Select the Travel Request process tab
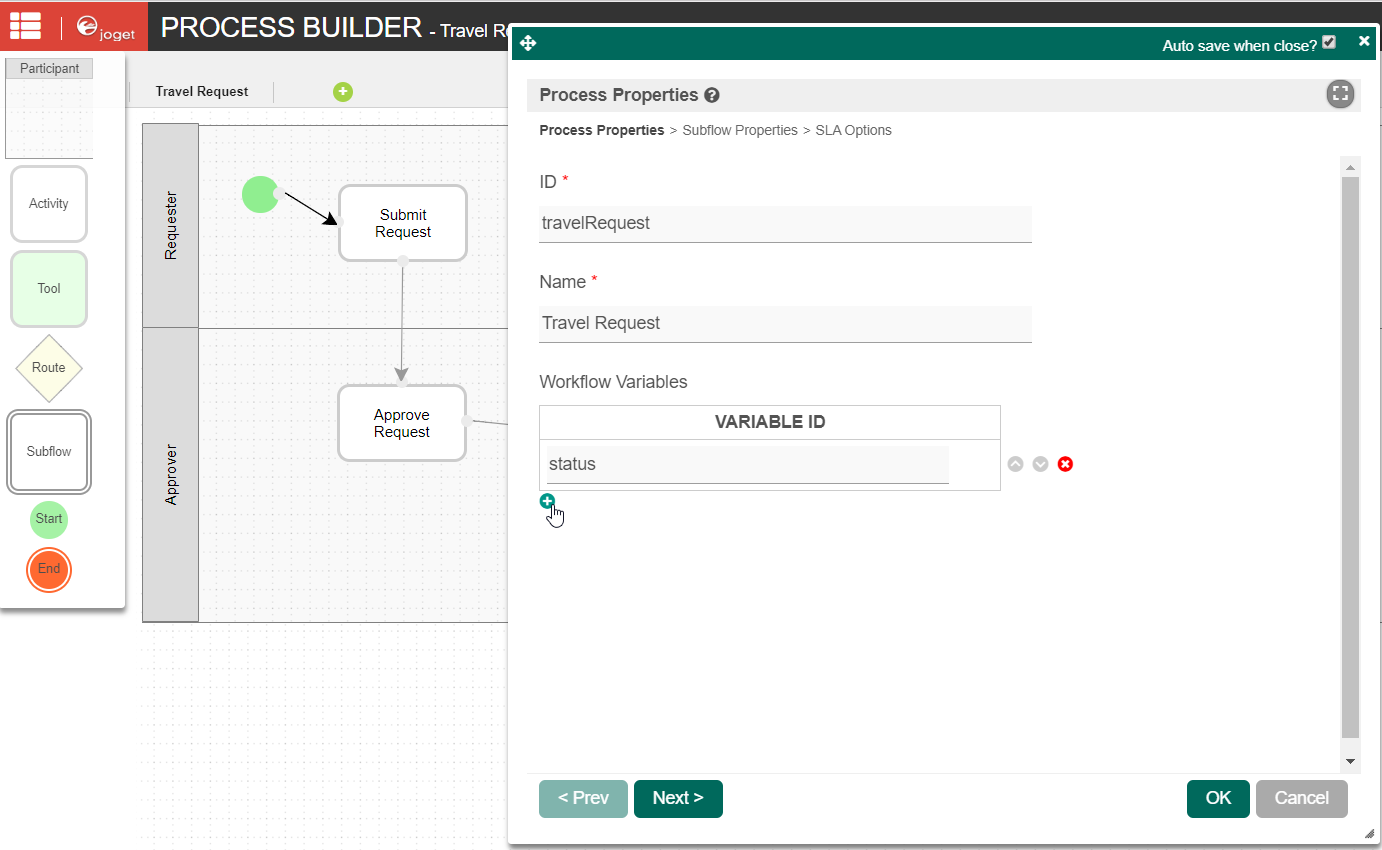 202,92
